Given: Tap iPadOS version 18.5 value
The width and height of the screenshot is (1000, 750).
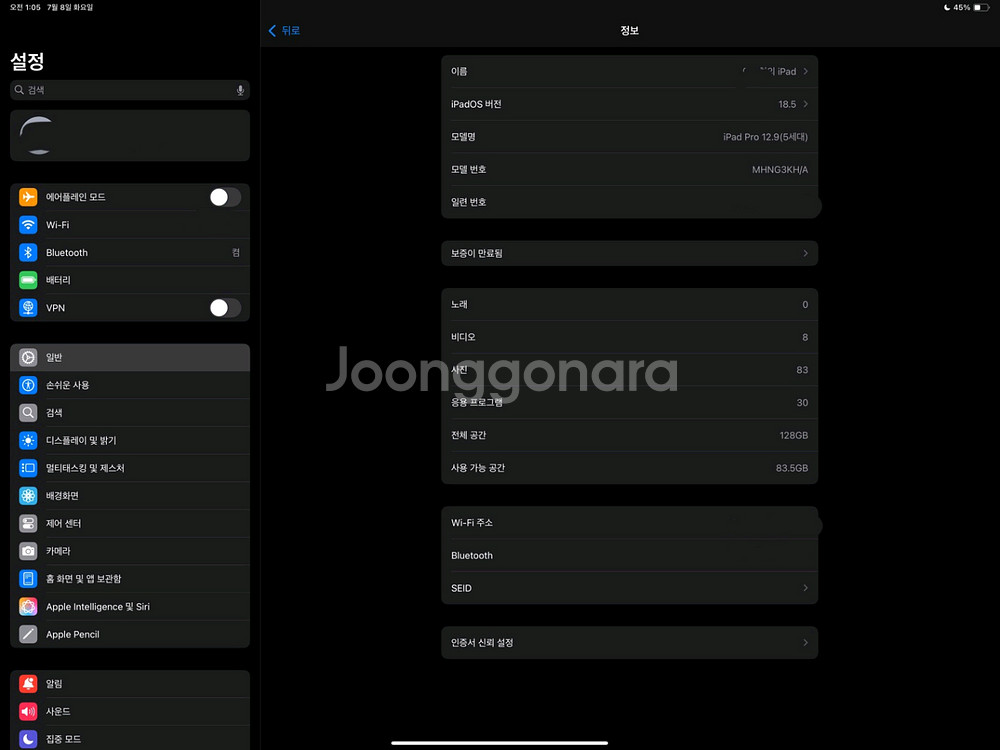Looking at the screenshot, I should click(x=787, y=104).
